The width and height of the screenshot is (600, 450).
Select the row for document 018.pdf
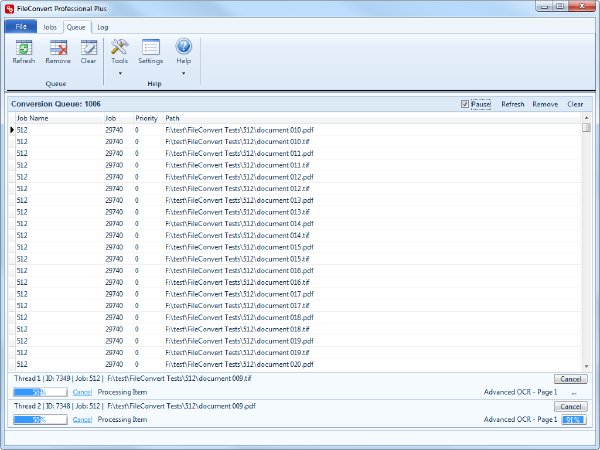tap(295, 317)
